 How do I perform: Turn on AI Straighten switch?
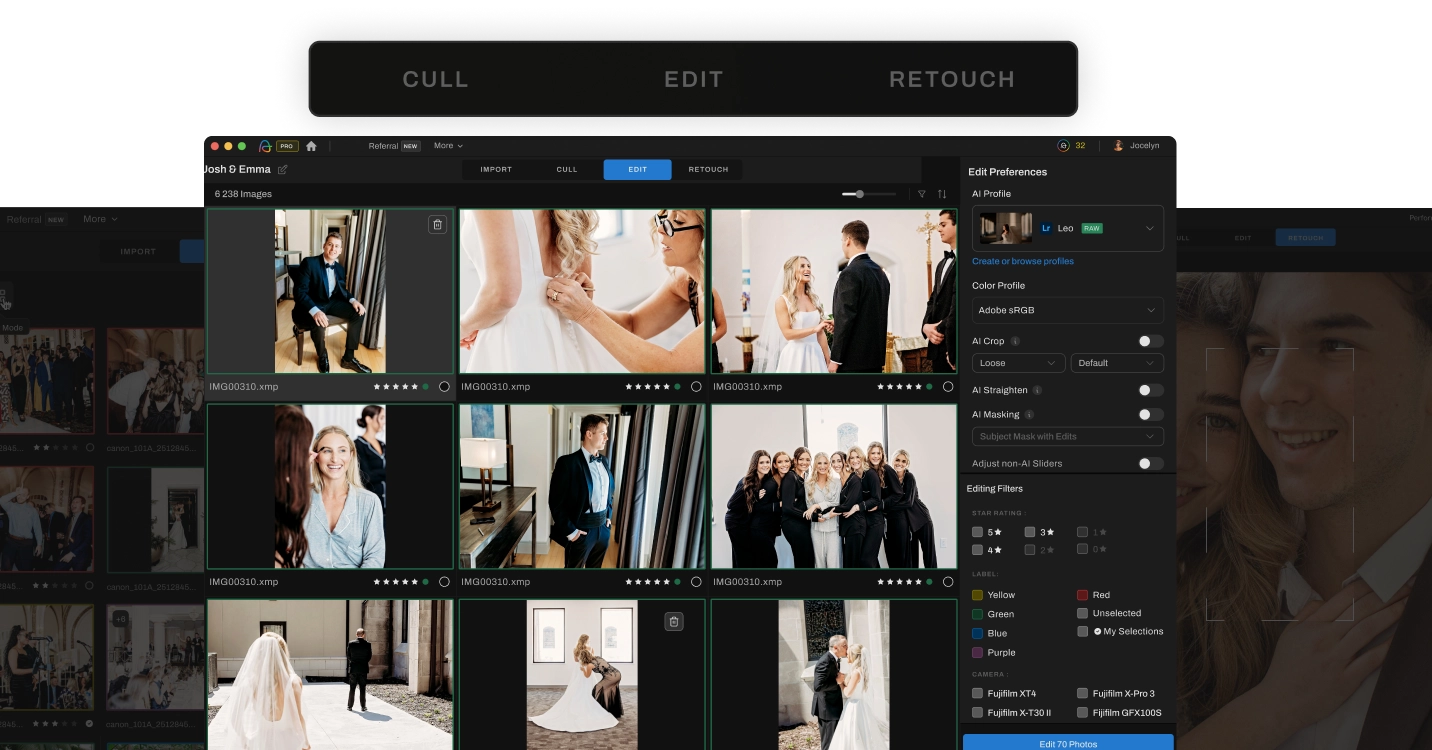1150,390
